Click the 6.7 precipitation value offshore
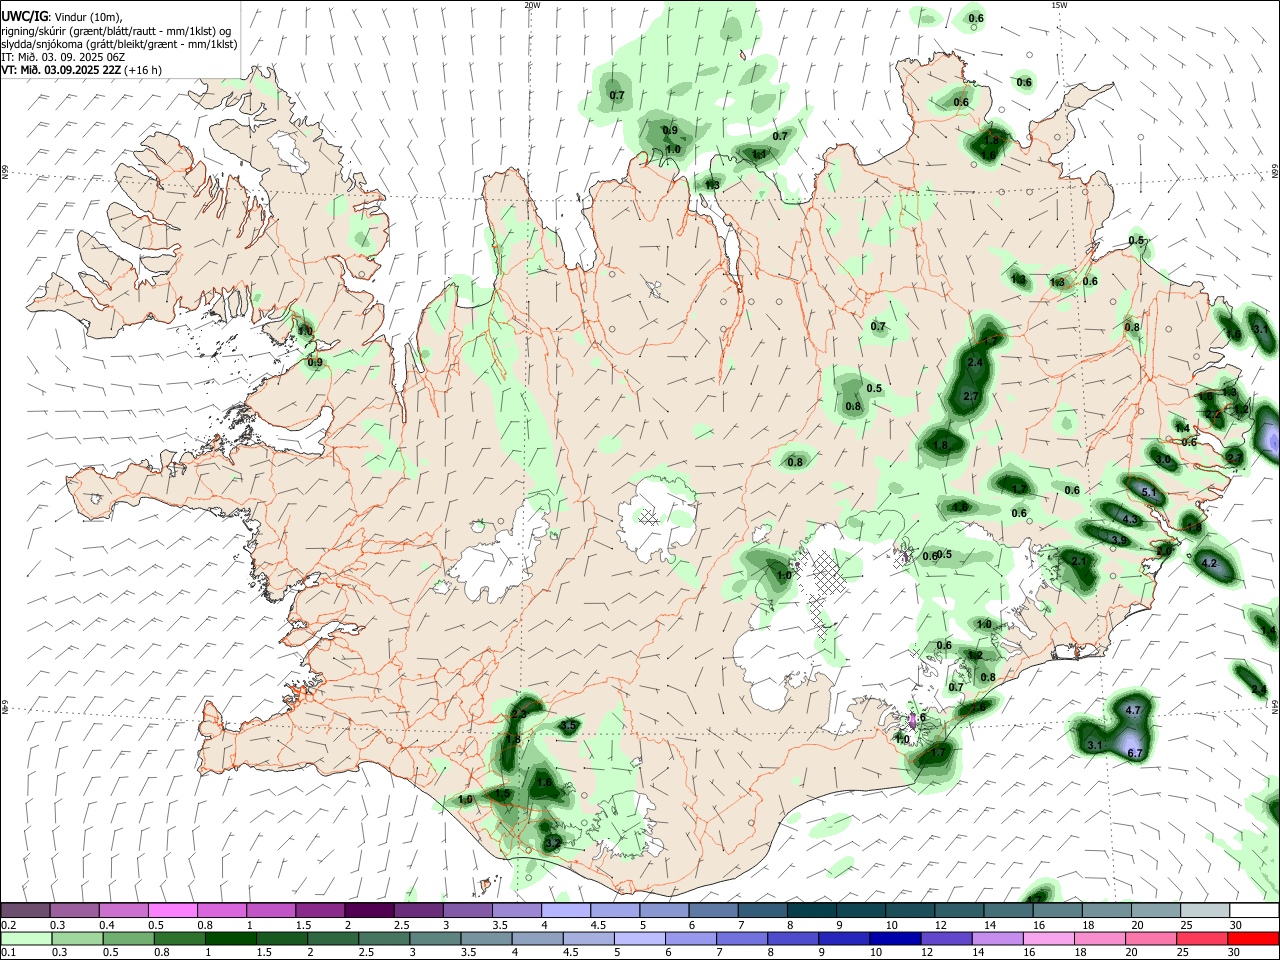This screenshot has width=1280, height=960. (x=1135, y=752)
